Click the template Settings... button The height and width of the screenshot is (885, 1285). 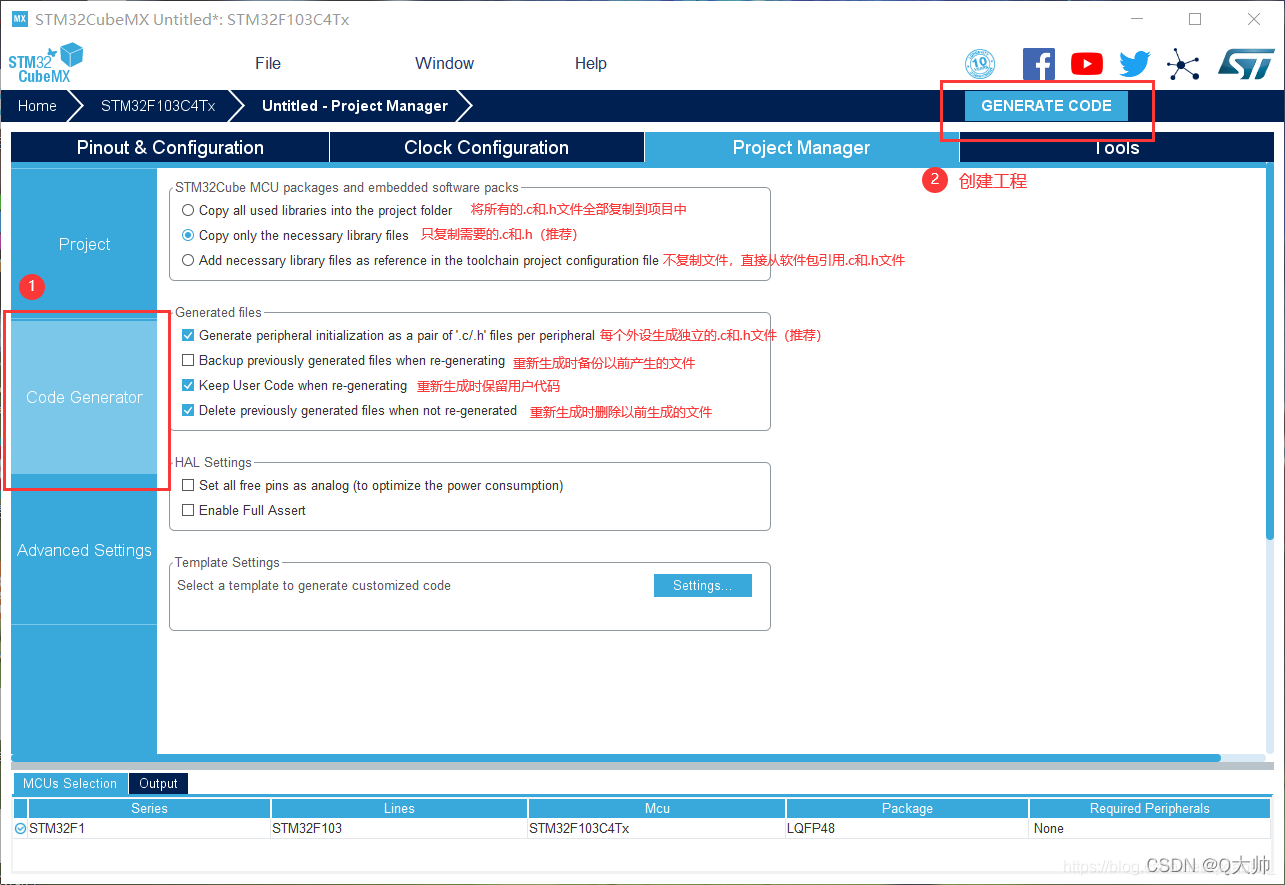coord(702,585)
